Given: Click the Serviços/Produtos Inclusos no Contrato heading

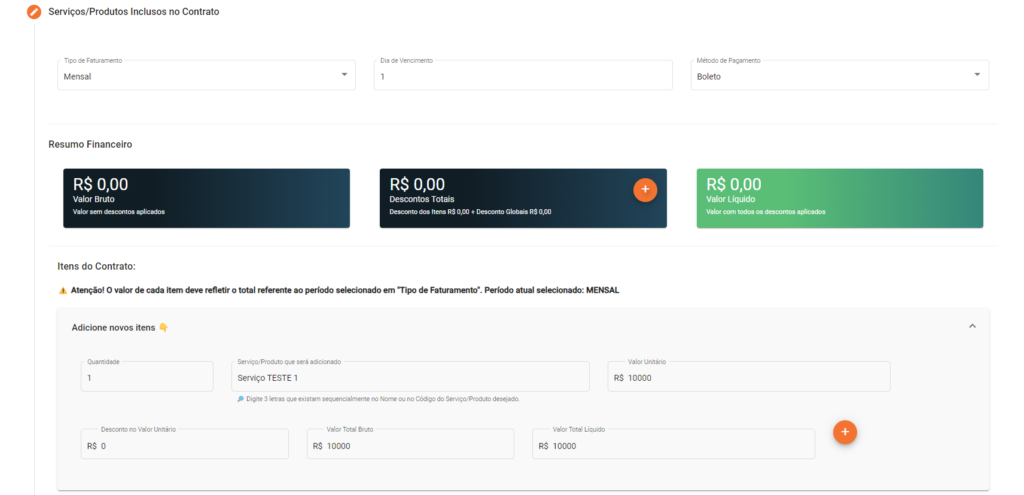Looking at the screenshot, I should [133, 12].
